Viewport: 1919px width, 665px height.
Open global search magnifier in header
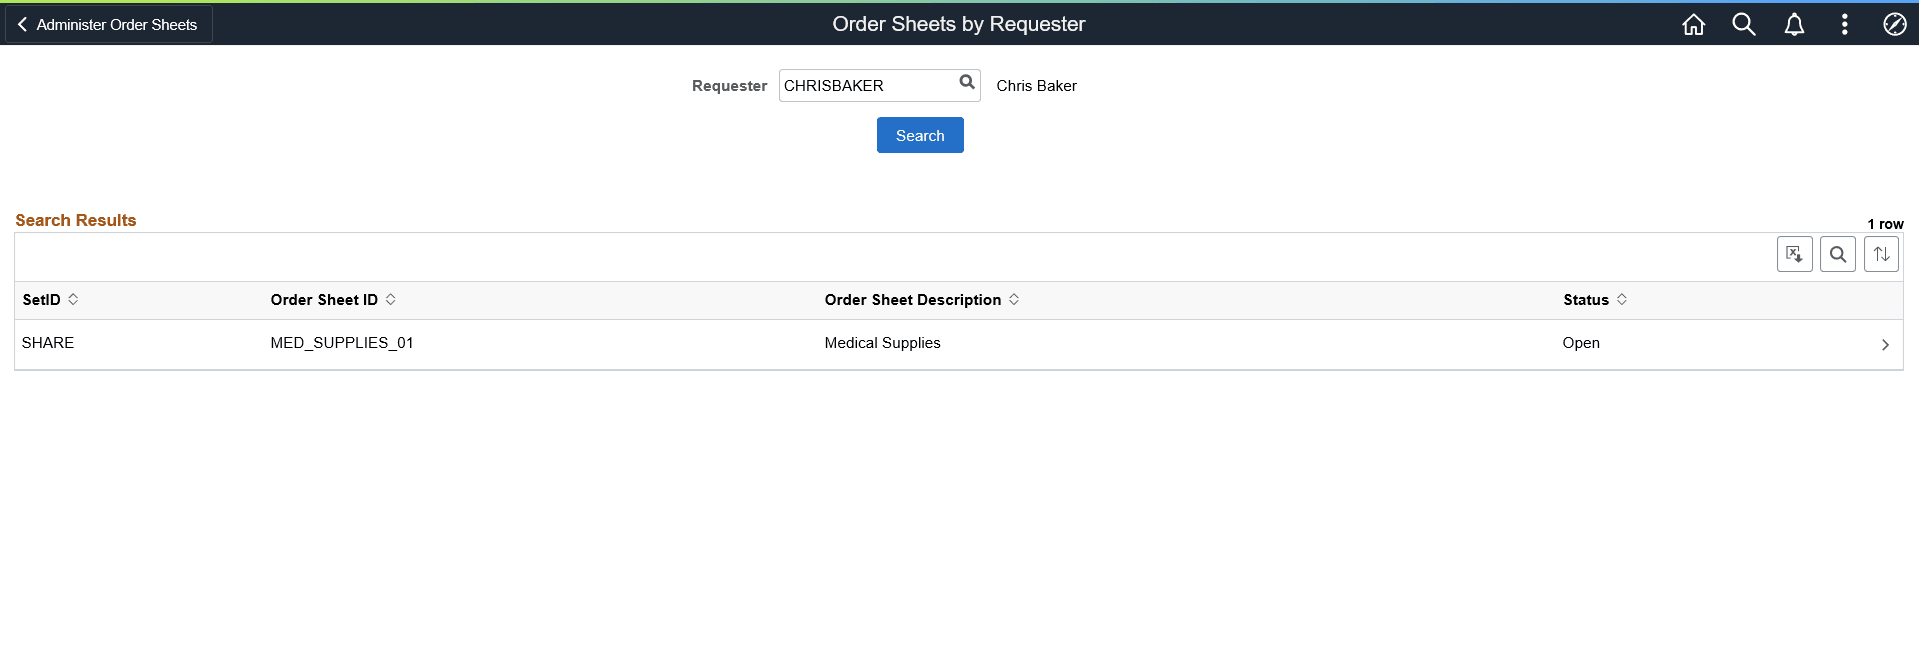click(x=1744, y=24)
